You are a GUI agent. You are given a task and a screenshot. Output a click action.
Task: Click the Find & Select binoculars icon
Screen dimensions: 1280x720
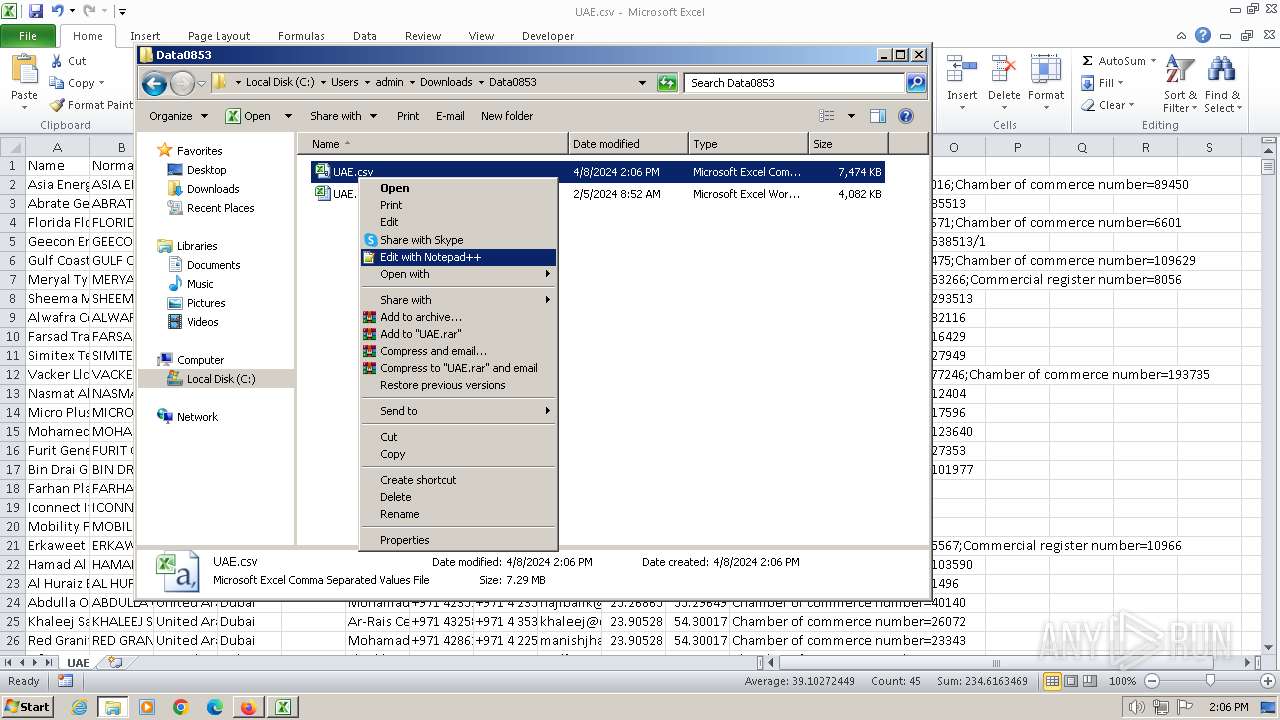pyautogui.click(x=1222, y=71)
